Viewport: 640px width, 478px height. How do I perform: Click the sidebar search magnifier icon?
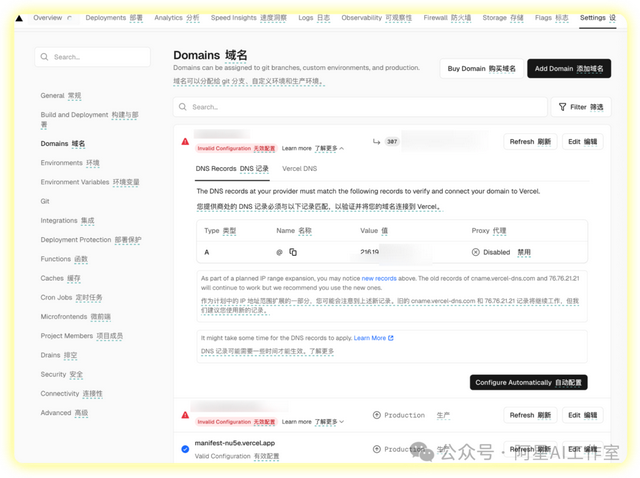point(44,57)
